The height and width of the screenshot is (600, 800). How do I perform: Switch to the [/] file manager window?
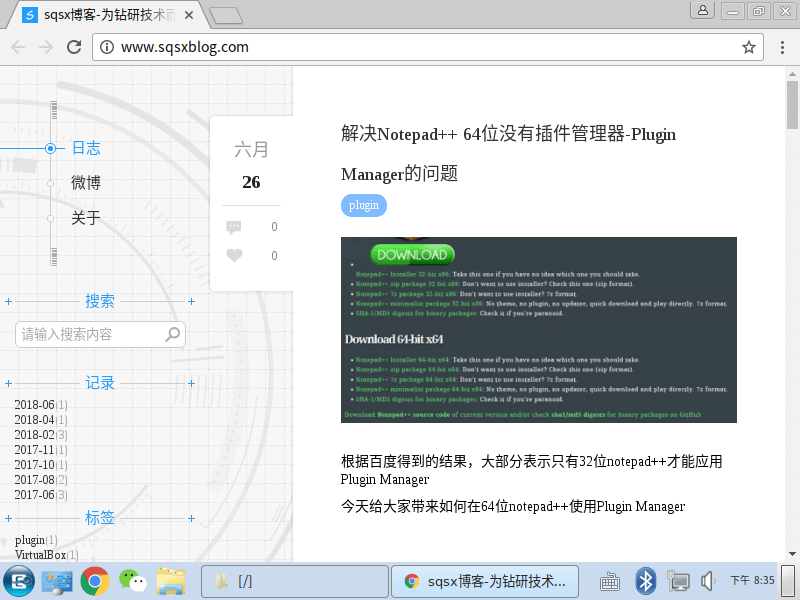[x=294, y=582]
